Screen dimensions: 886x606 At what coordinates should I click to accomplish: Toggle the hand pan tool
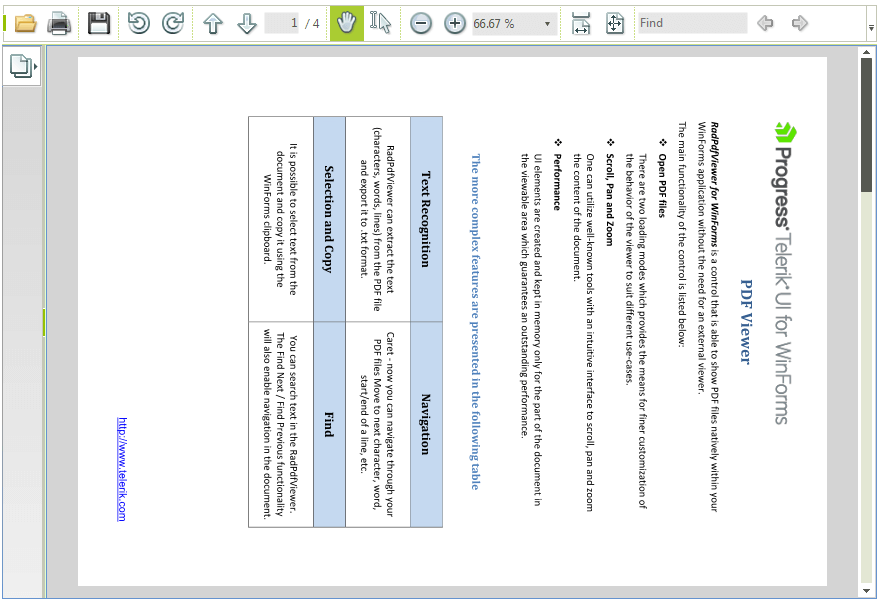[346, 23]
